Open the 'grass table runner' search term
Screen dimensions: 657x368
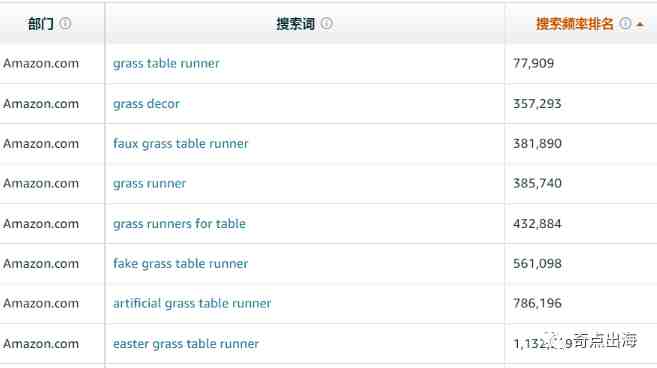[166, 63]
